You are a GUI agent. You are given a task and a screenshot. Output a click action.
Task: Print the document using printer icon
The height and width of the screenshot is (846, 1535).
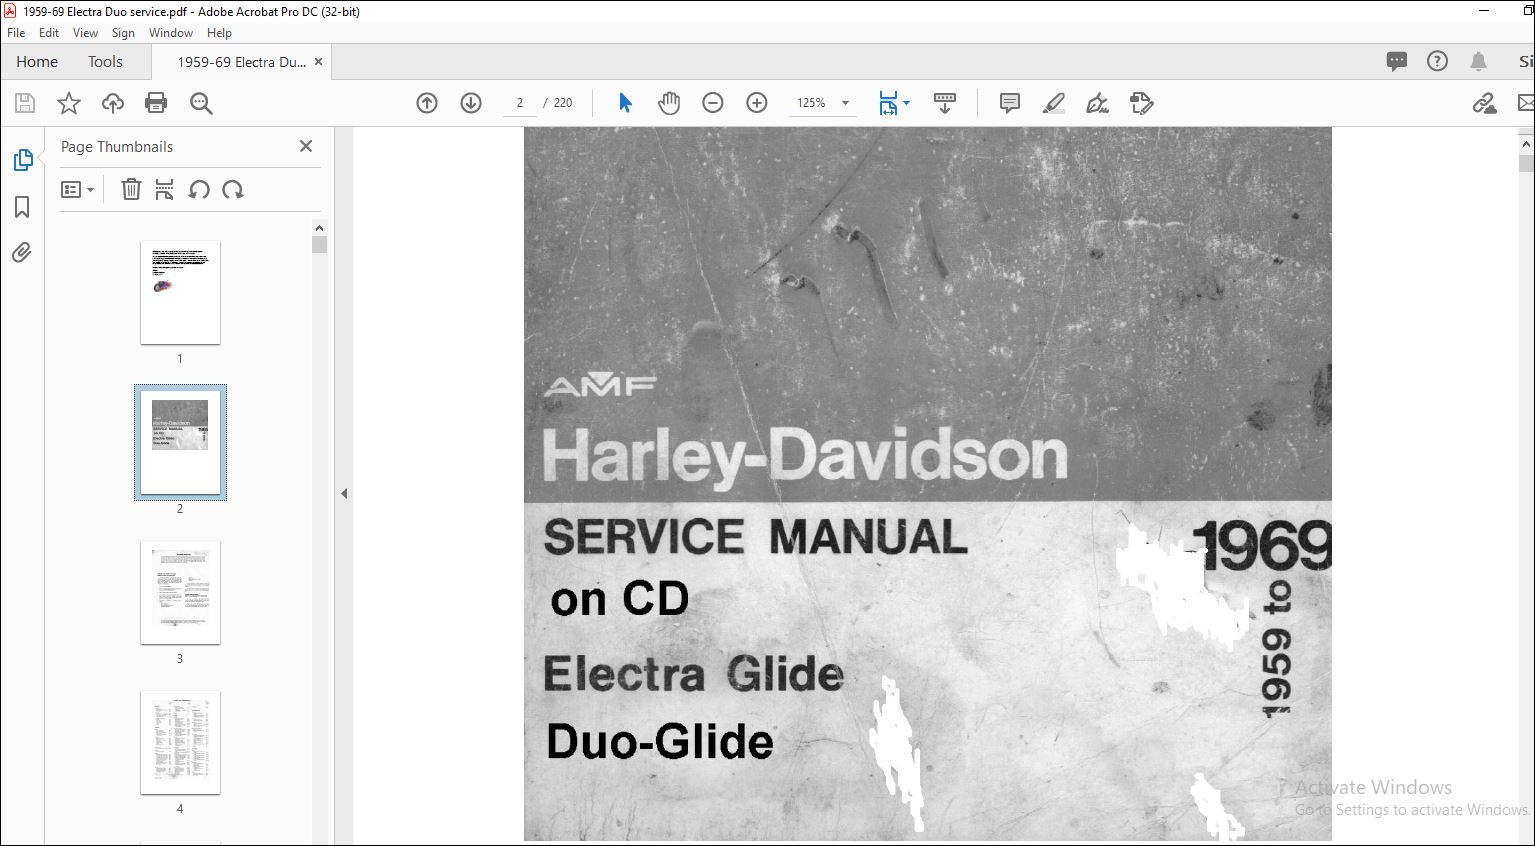[156, 103]
